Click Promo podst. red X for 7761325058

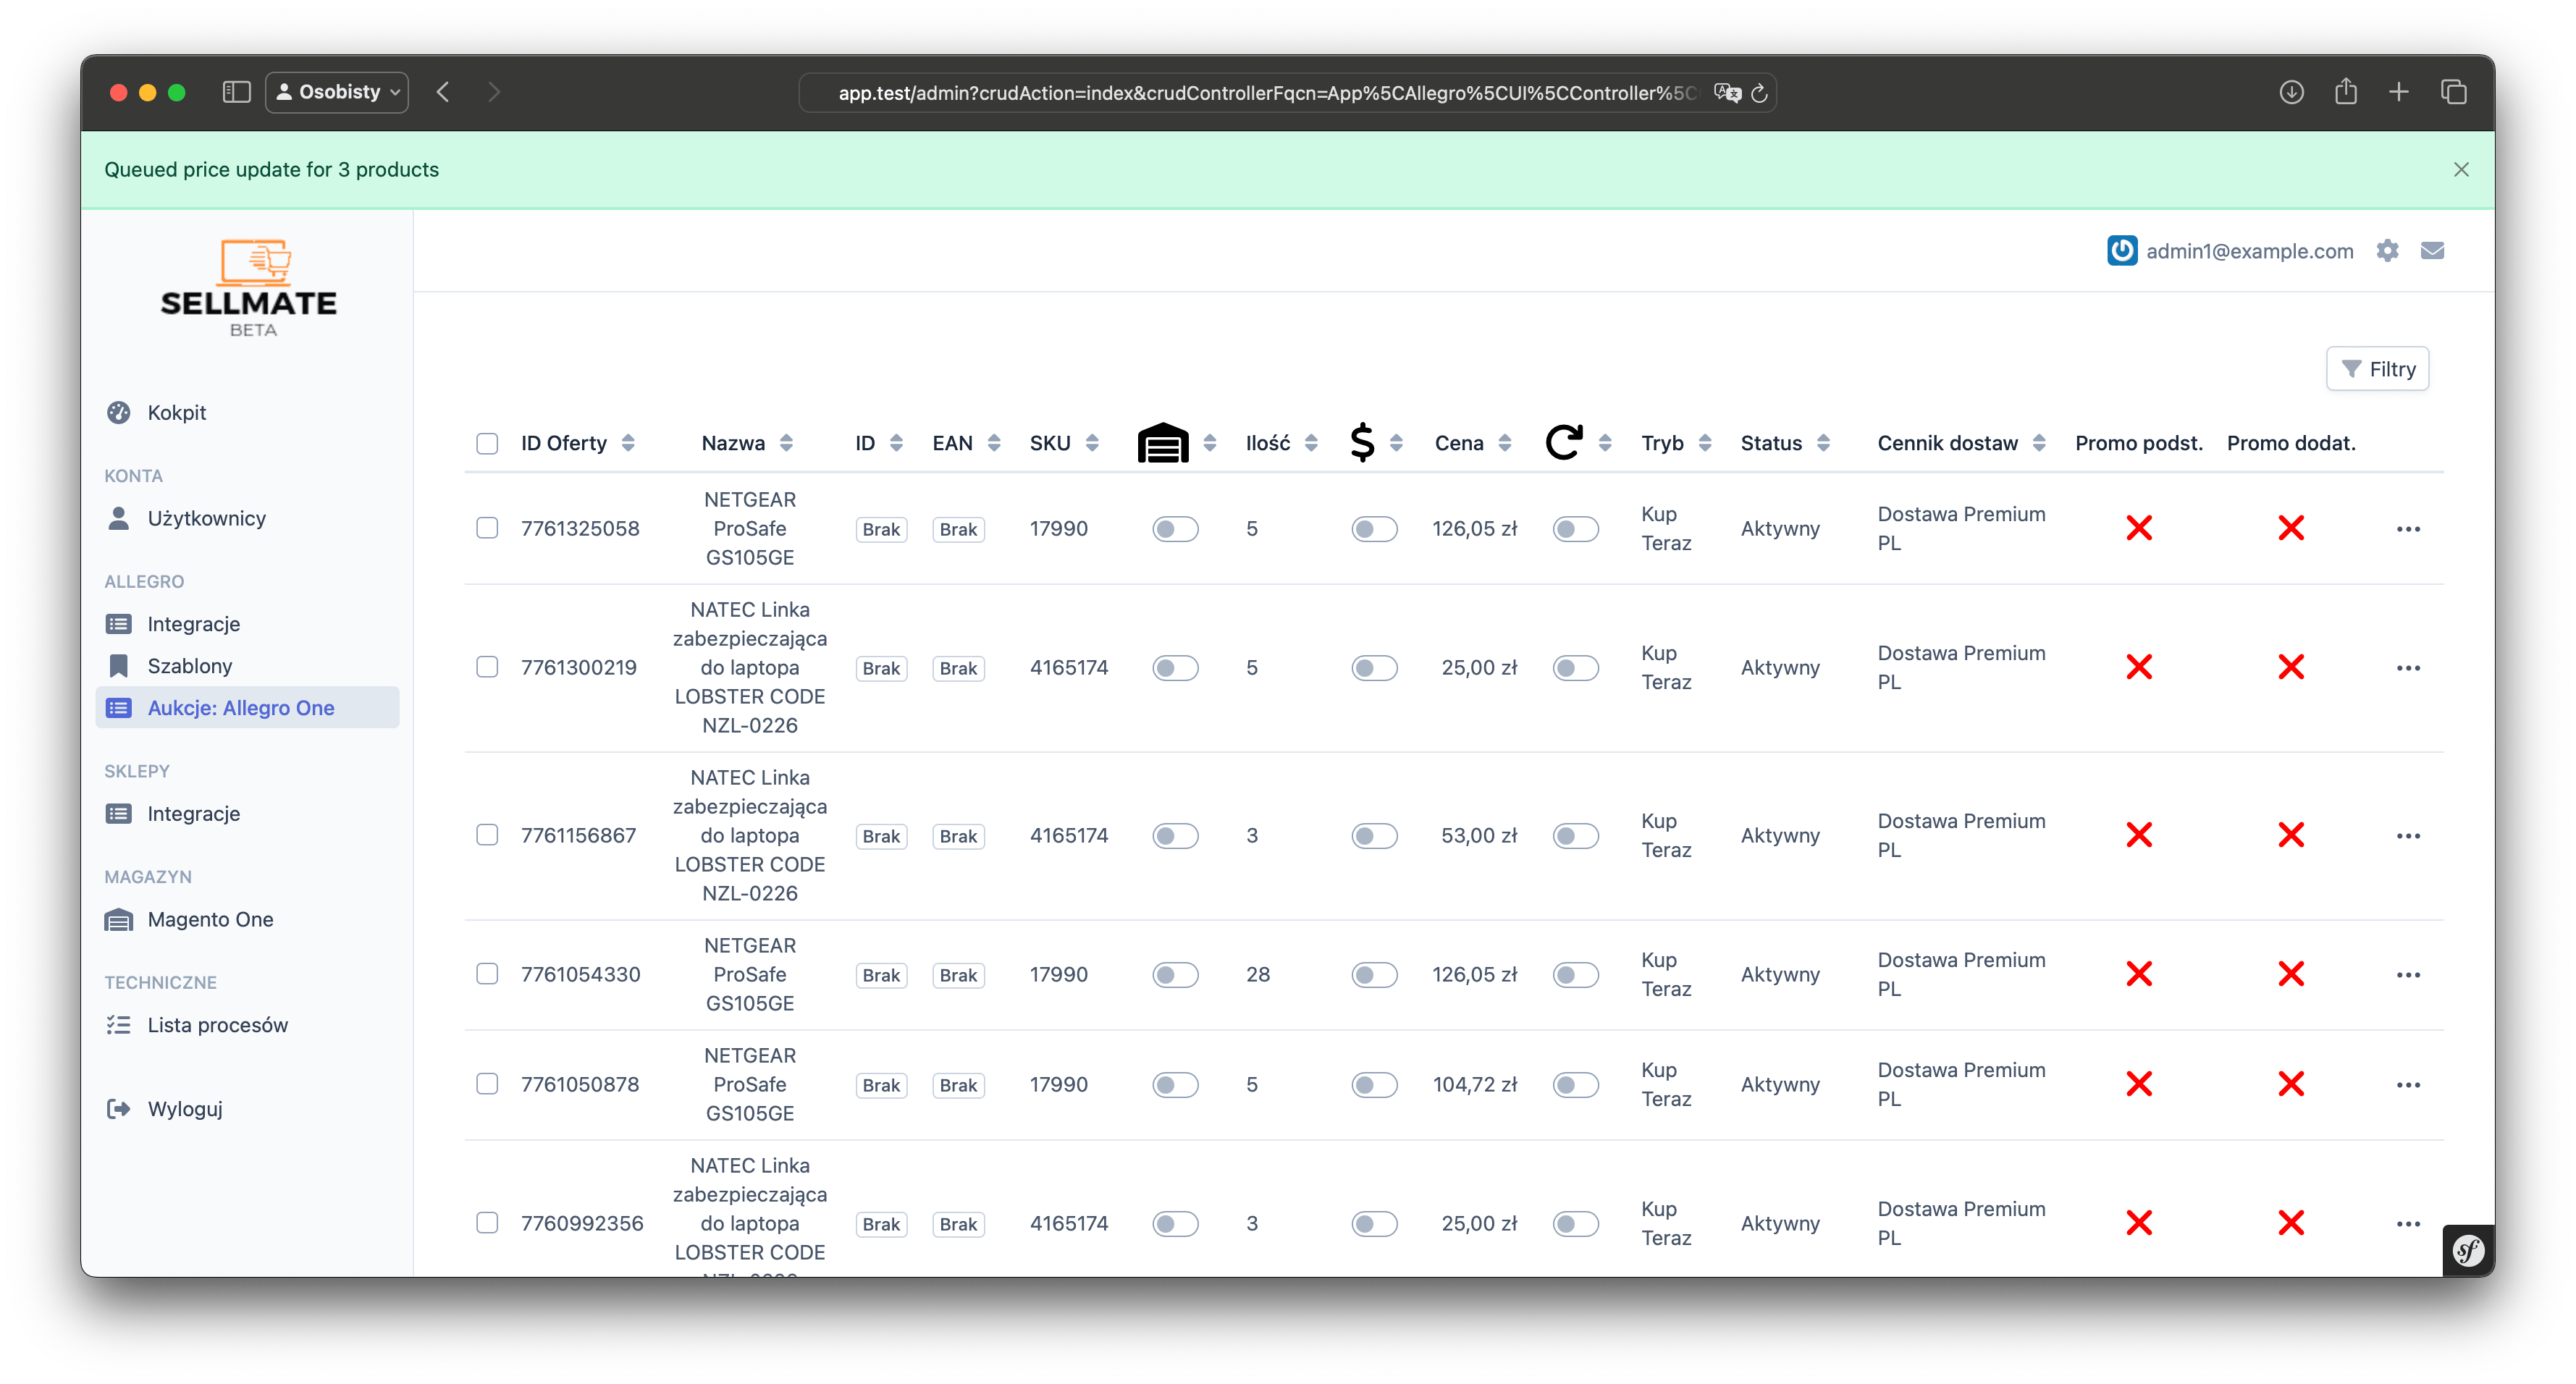coord(2139,528)
